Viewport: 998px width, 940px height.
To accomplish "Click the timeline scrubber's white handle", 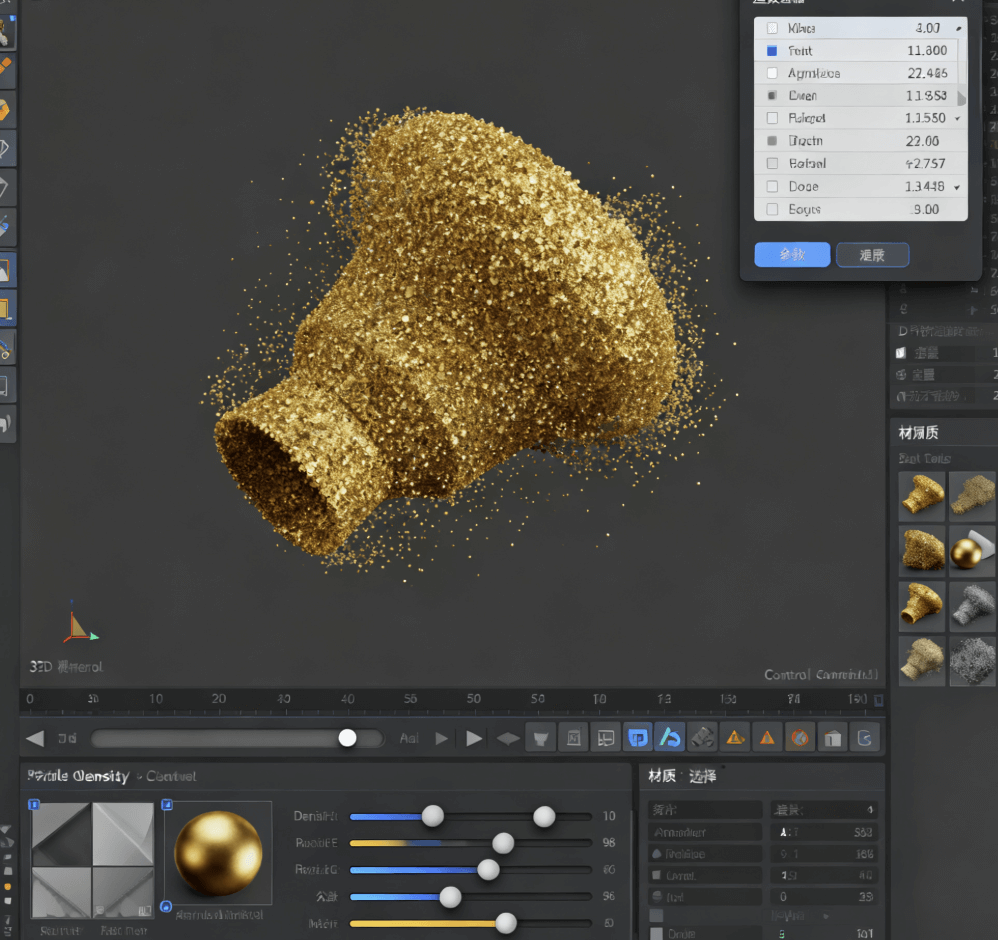I will (347, 738).
